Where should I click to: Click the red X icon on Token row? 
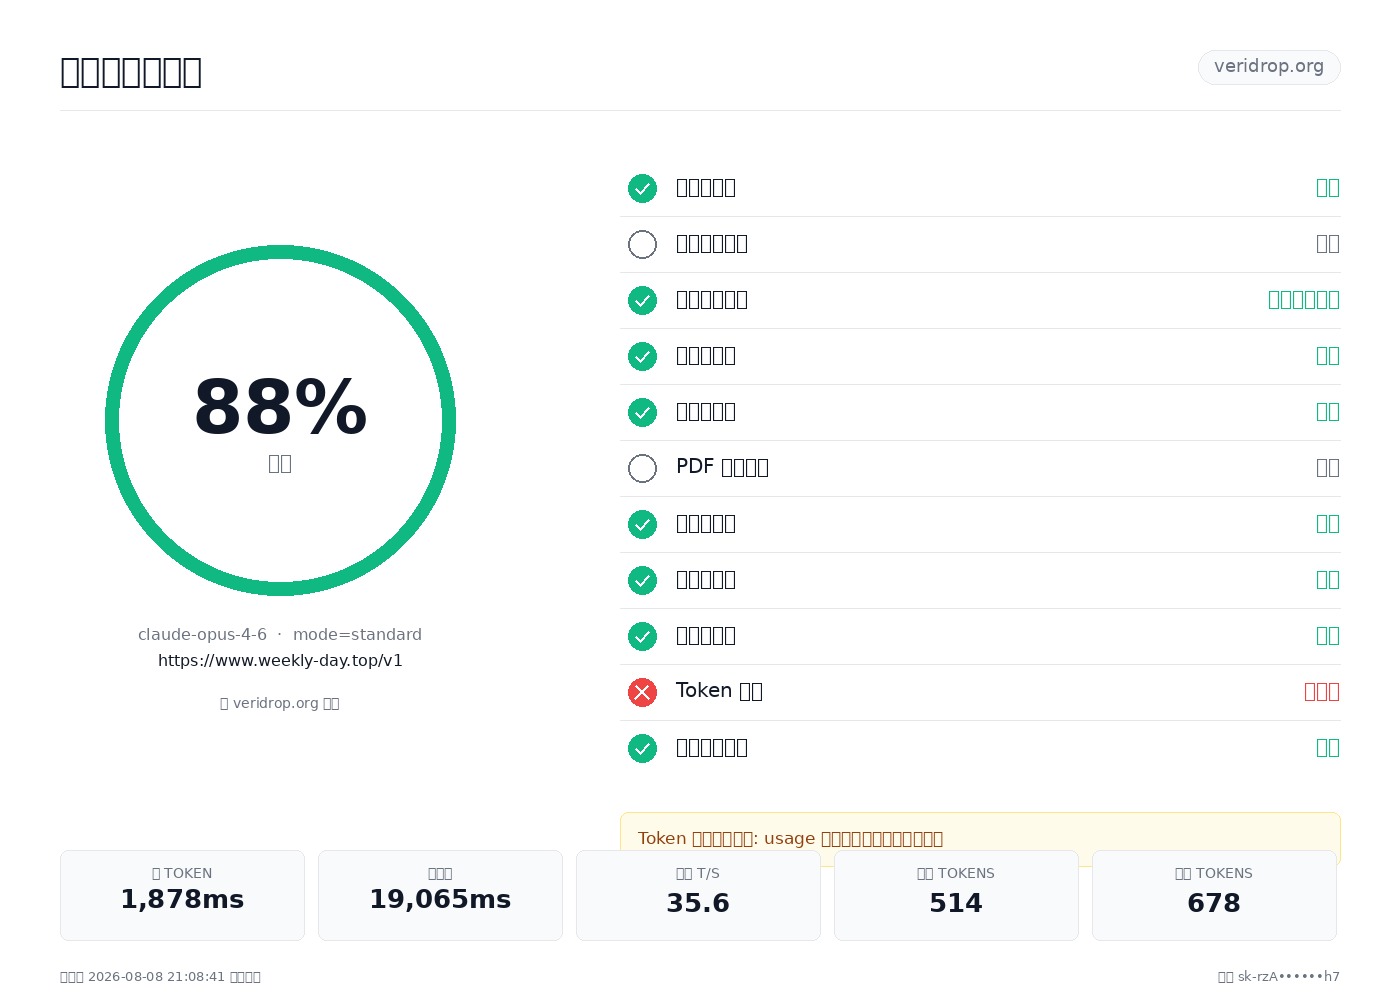click(642, 692)
